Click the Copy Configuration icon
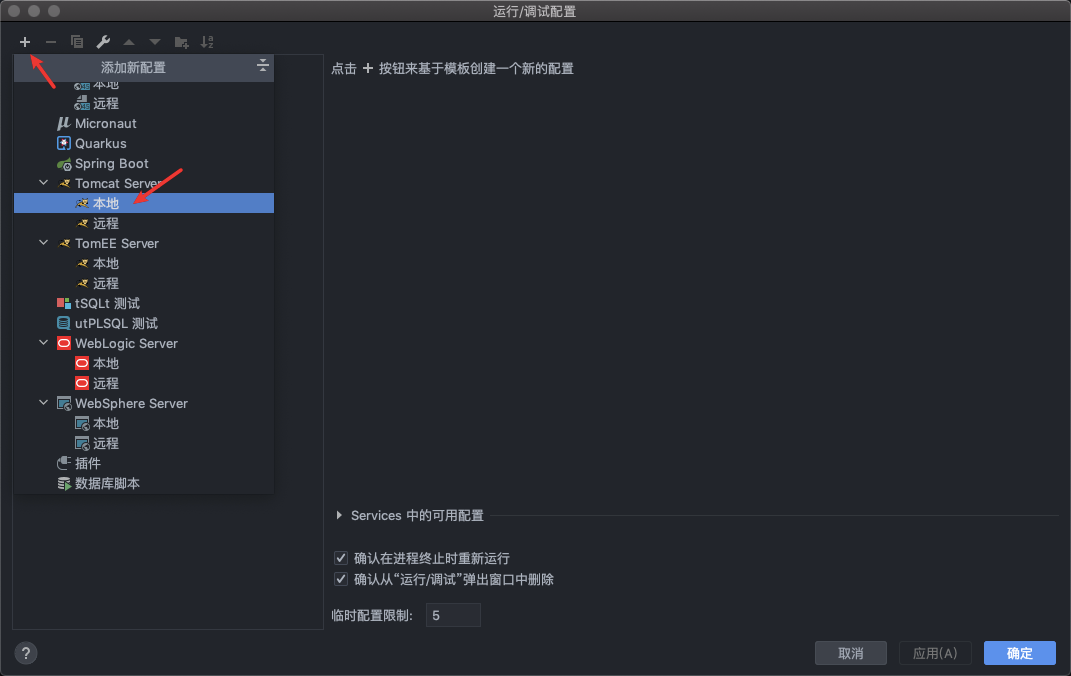Image resolution: width=1071 pixels, height=676 pixels. coord(76,42)
